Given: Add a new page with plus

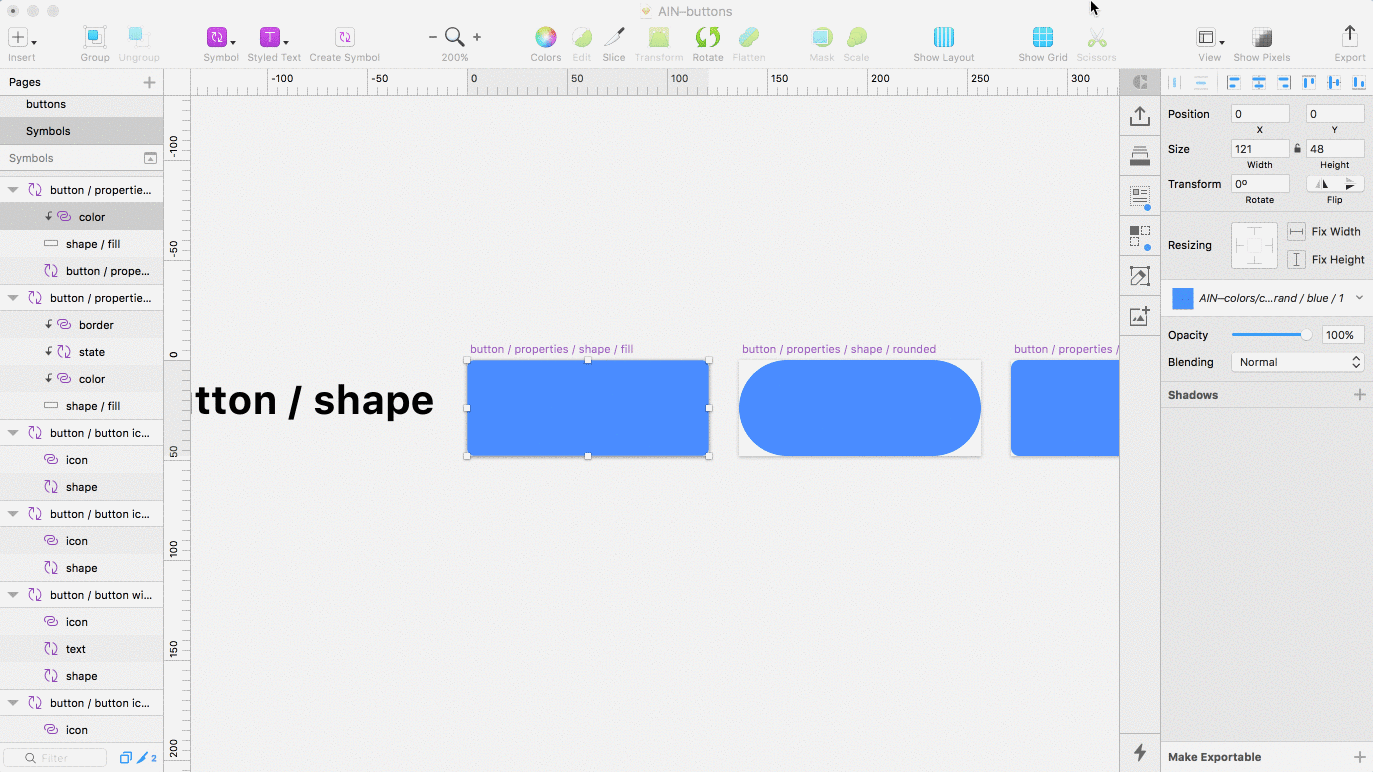Looking at the screenshot, I should (149, 82).
